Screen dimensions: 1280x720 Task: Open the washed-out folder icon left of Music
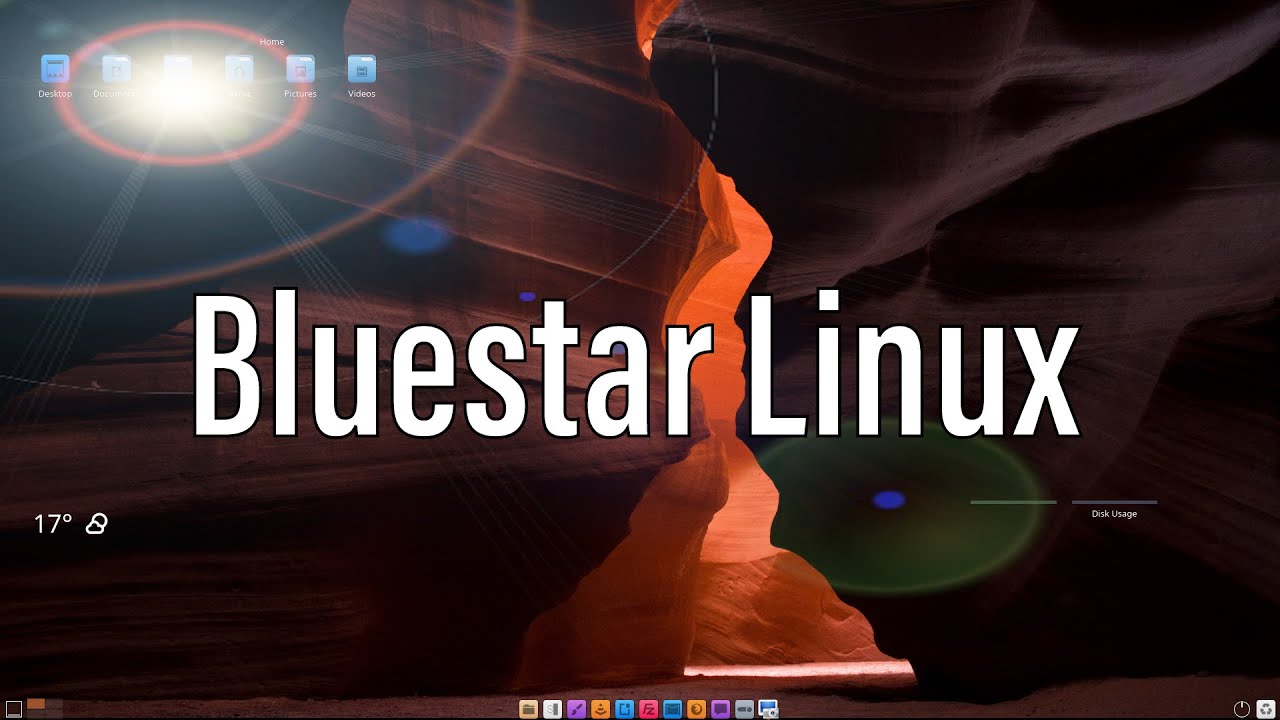(178, 69)
